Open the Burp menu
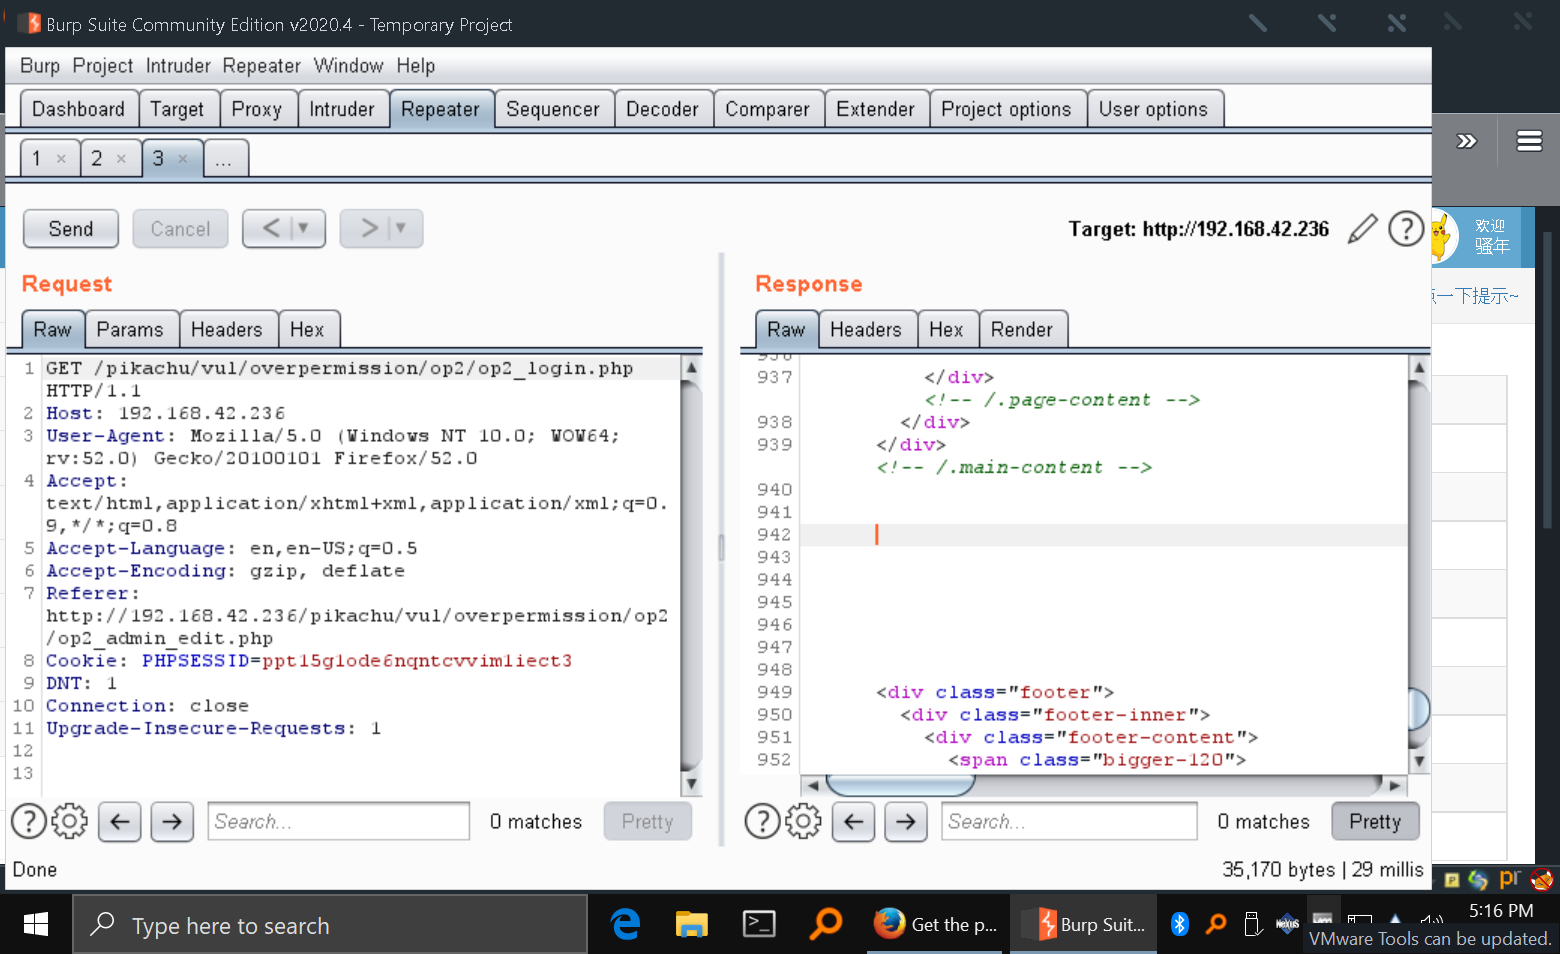Screen dimensions: 1560x954 40,66
